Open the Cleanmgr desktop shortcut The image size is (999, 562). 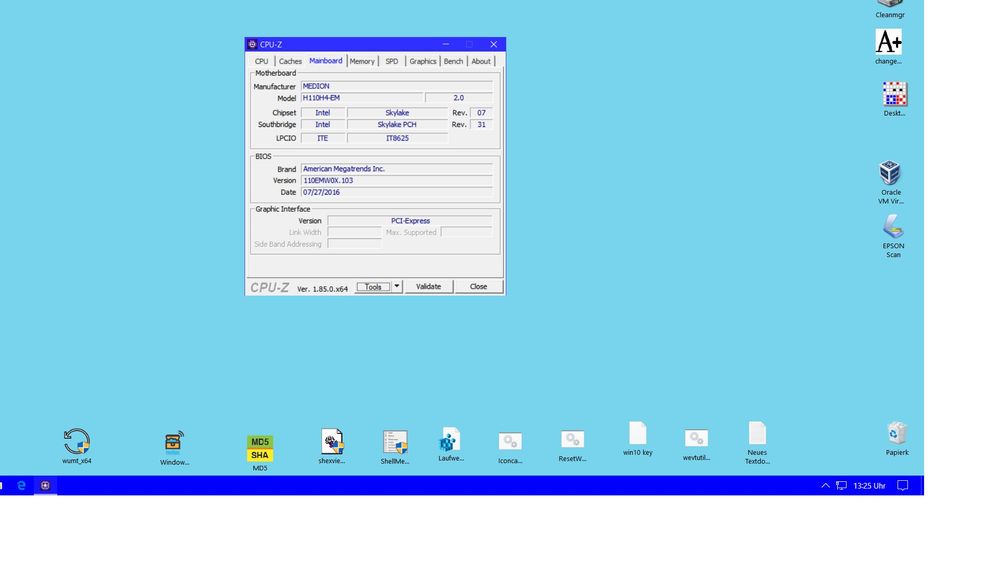tap(889, 5)
